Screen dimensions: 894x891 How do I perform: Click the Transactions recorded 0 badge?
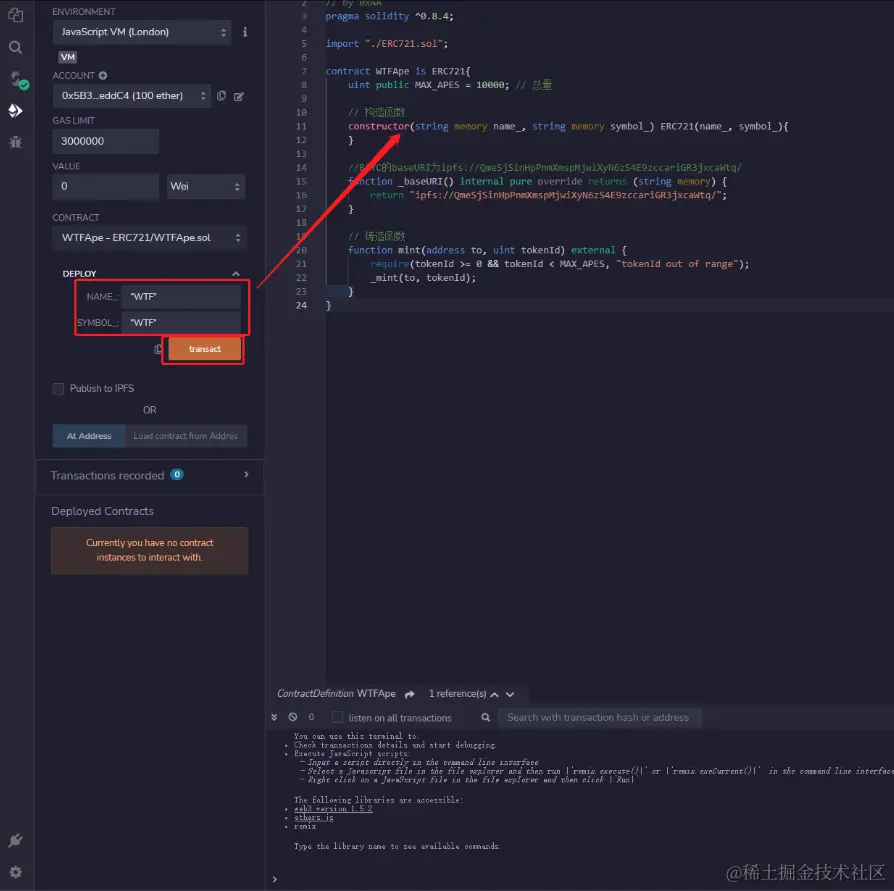[177, 474]
